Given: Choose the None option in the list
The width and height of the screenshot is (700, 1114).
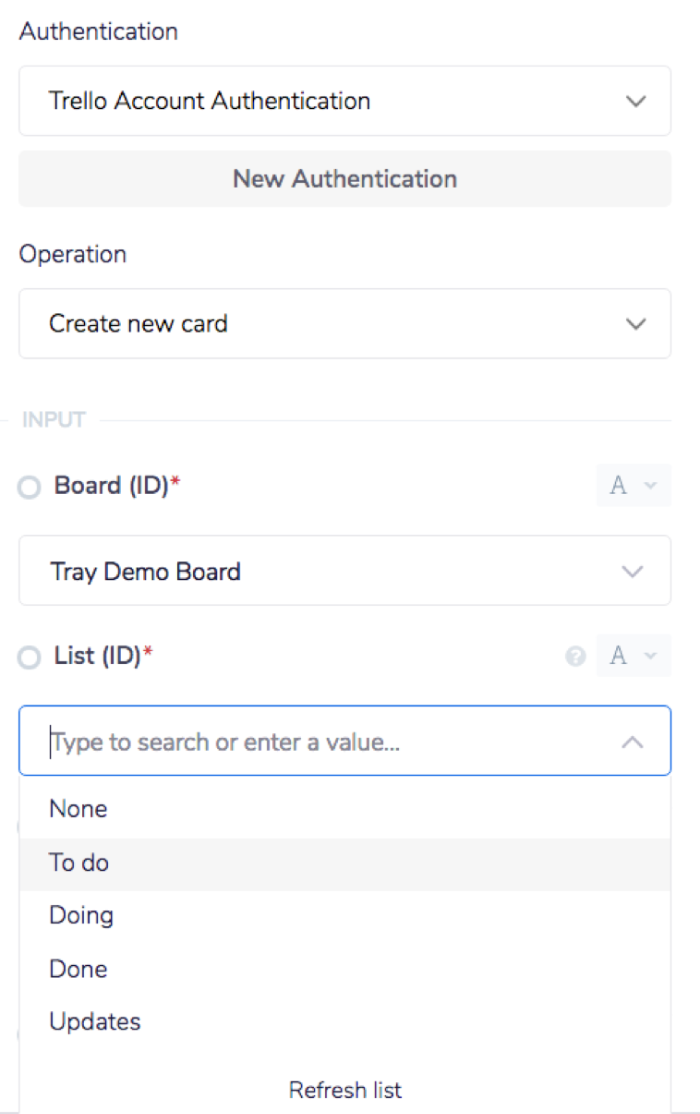Looking at the screenshot, I should (77, 808).
